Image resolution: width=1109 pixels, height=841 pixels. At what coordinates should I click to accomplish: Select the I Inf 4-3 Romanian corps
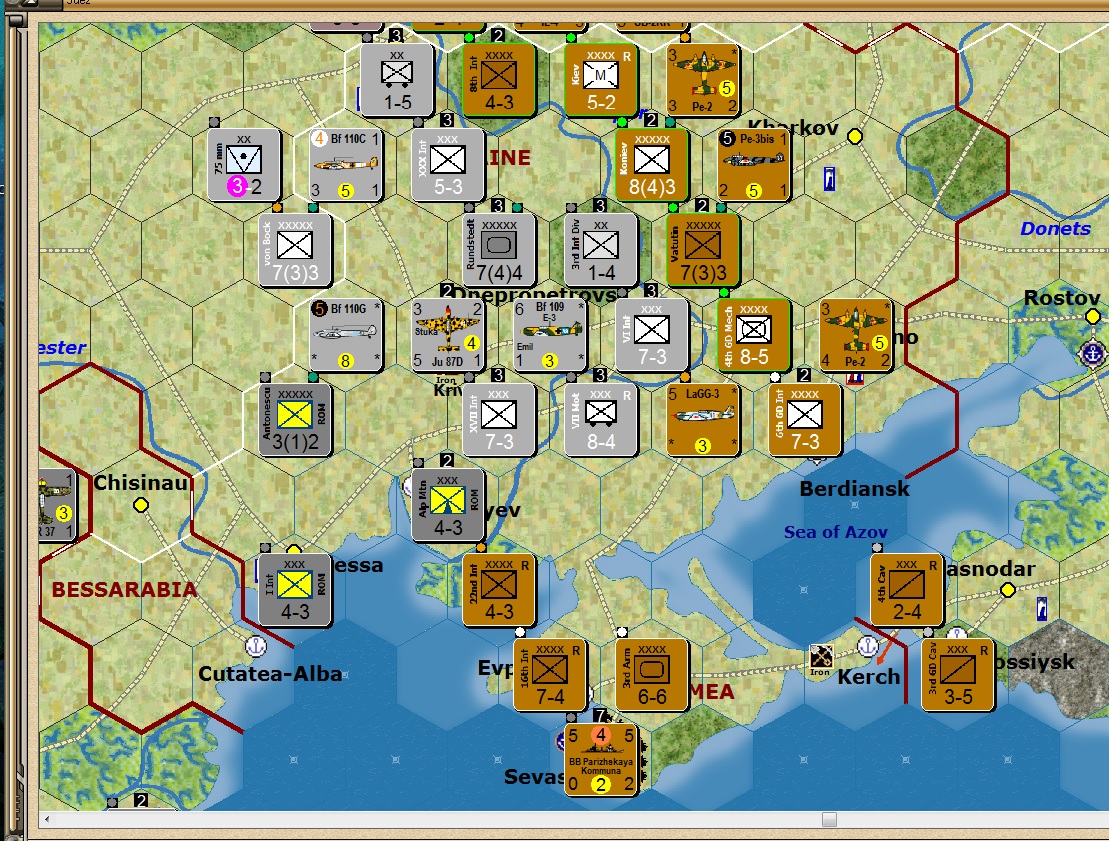(295, 590)
